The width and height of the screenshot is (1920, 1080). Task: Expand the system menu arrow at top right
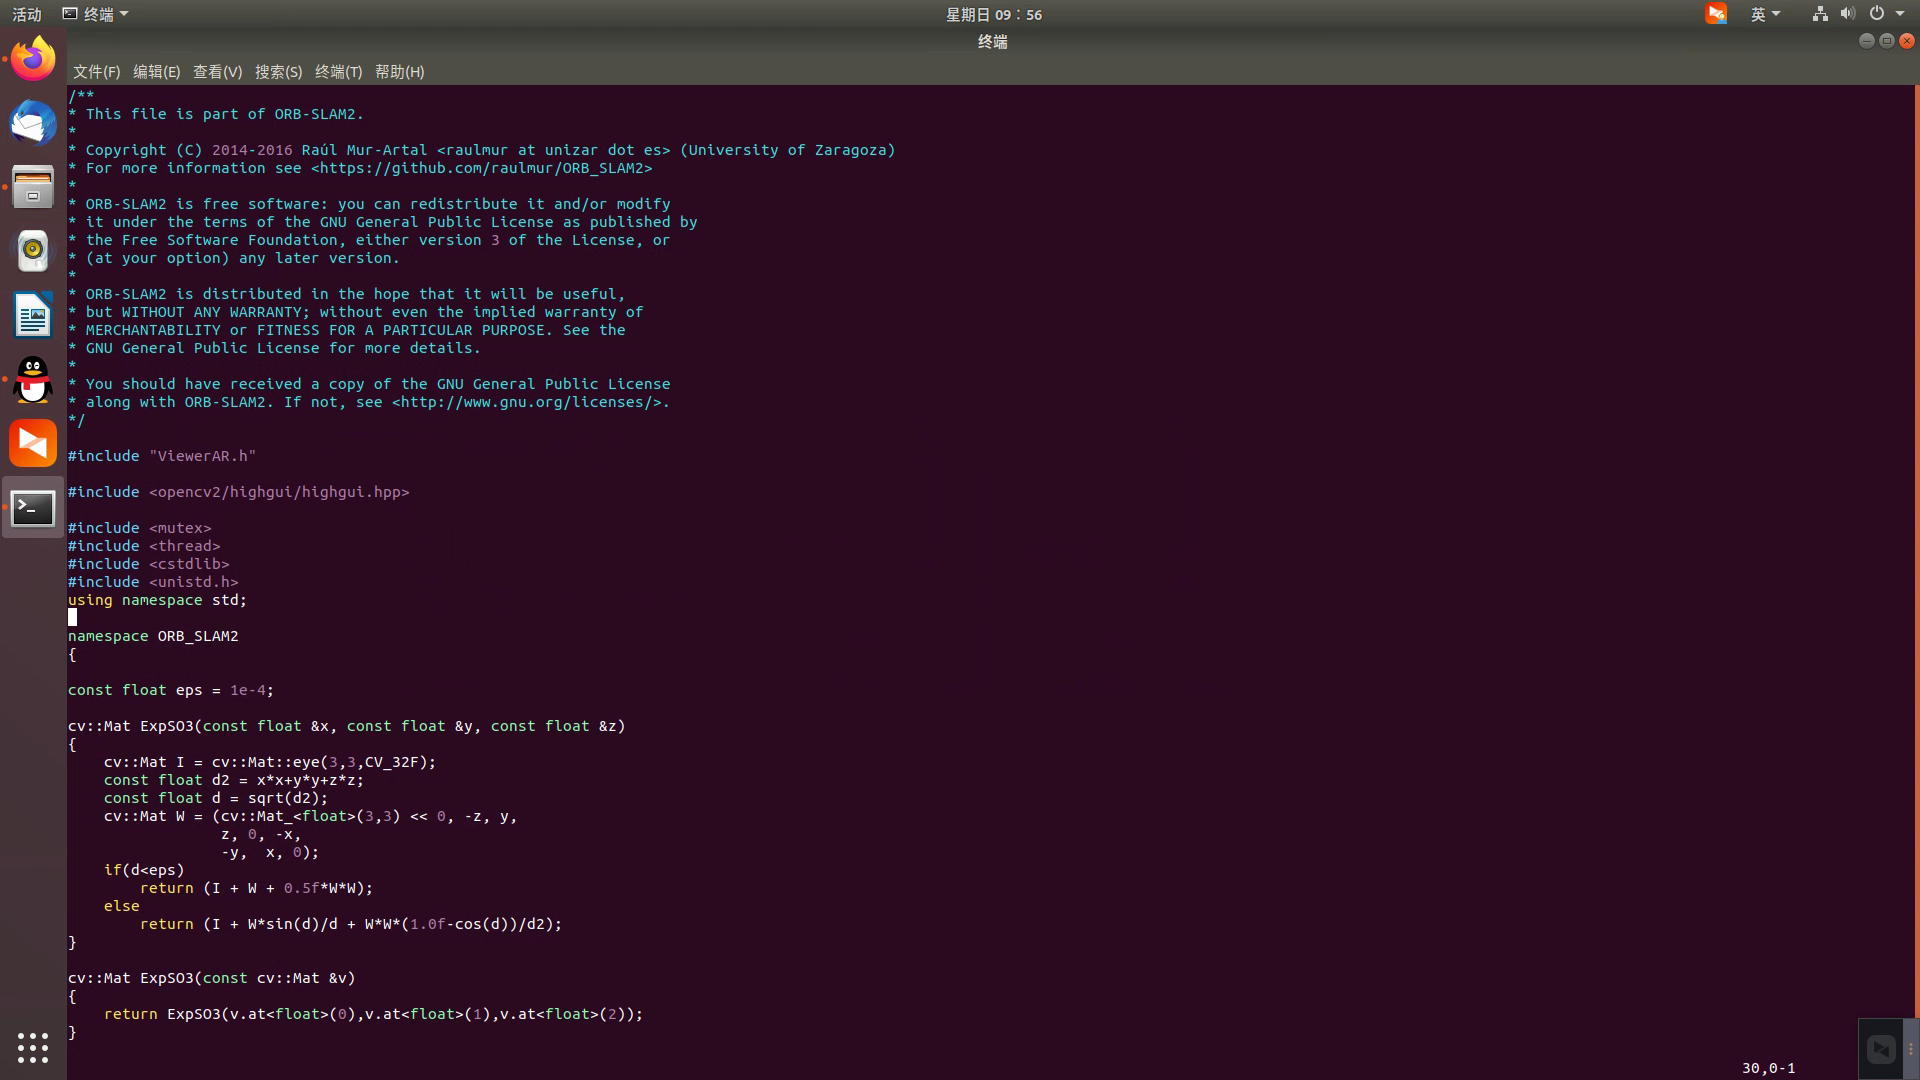1900,14
